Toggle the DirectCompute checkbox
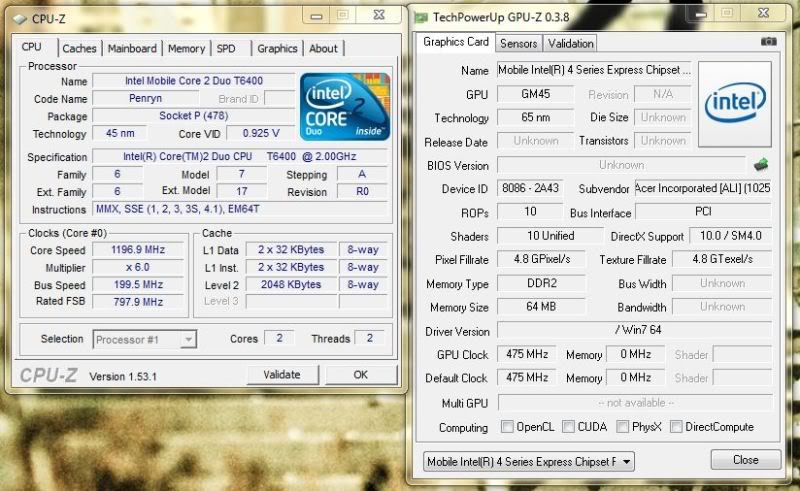 coord(676,426)
